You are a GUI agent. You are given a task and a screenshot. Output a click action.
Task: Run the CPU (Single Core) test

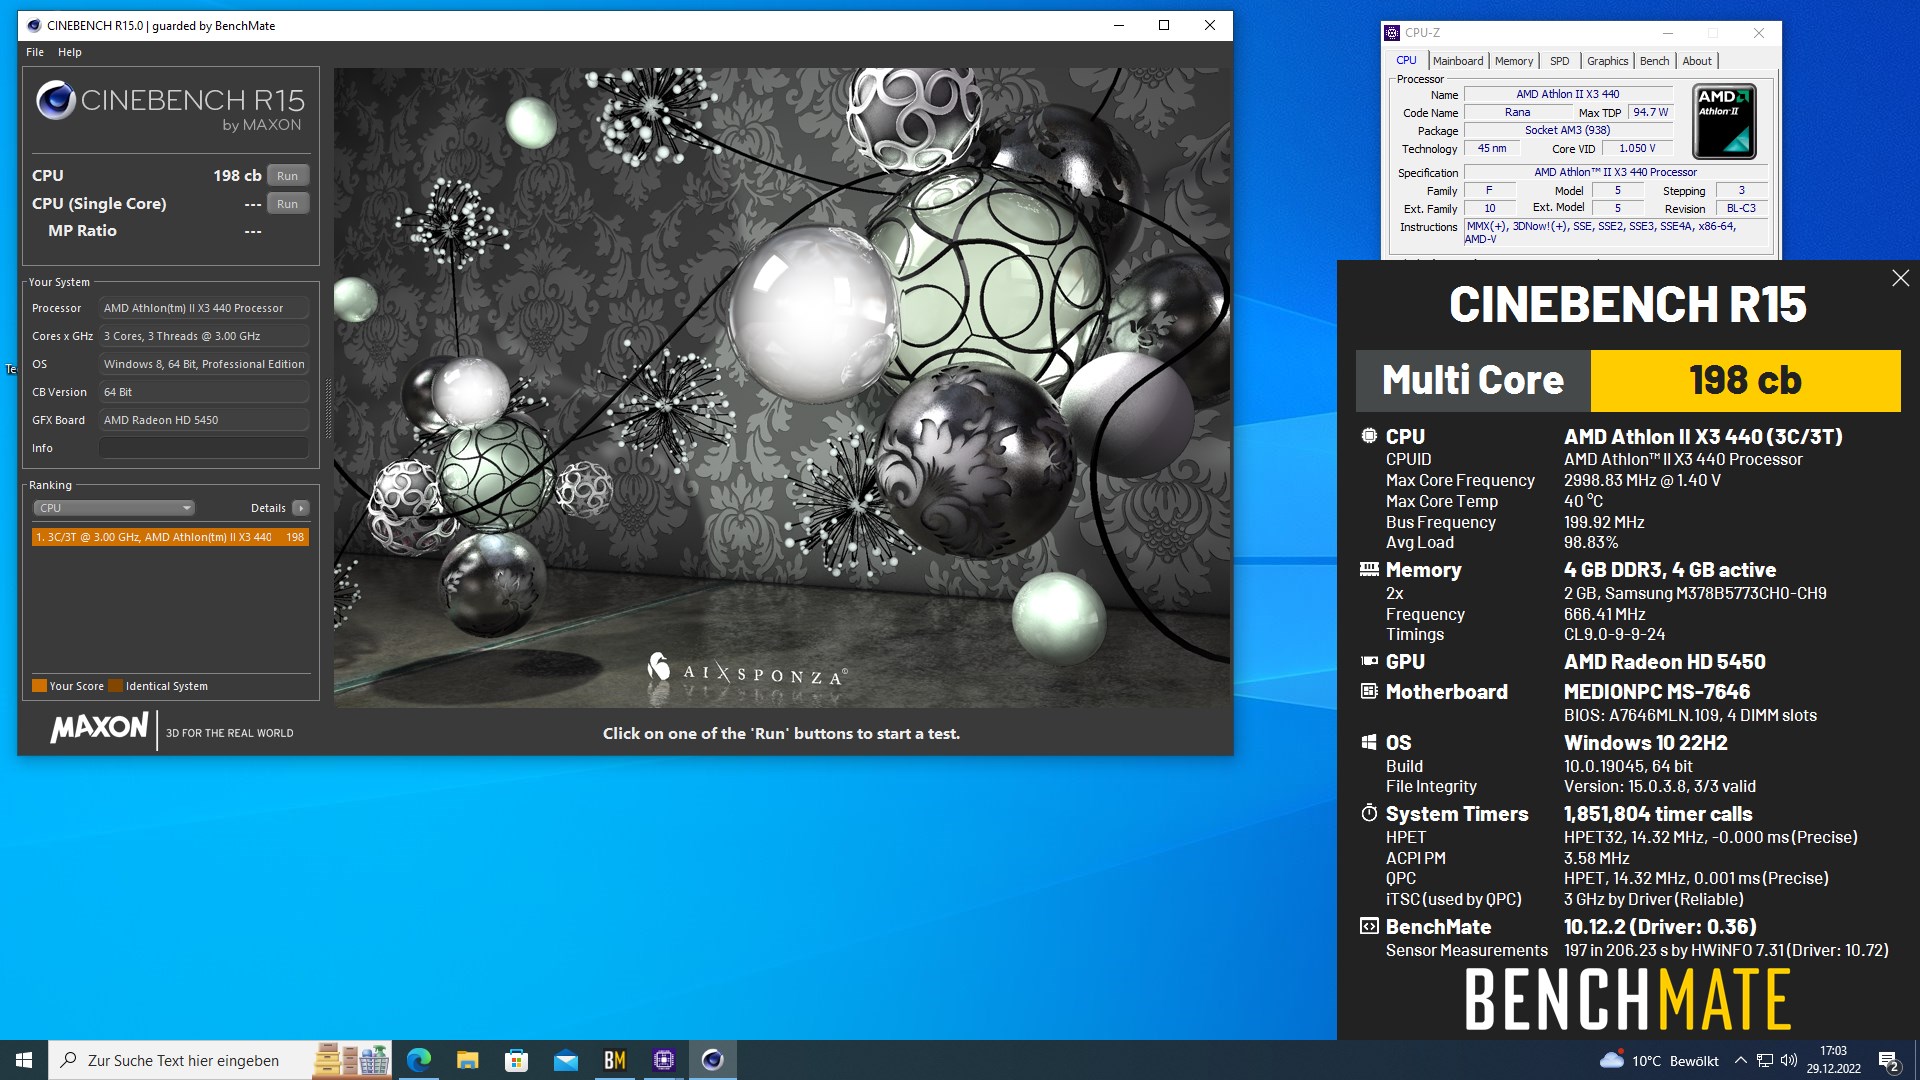point(287,204)
